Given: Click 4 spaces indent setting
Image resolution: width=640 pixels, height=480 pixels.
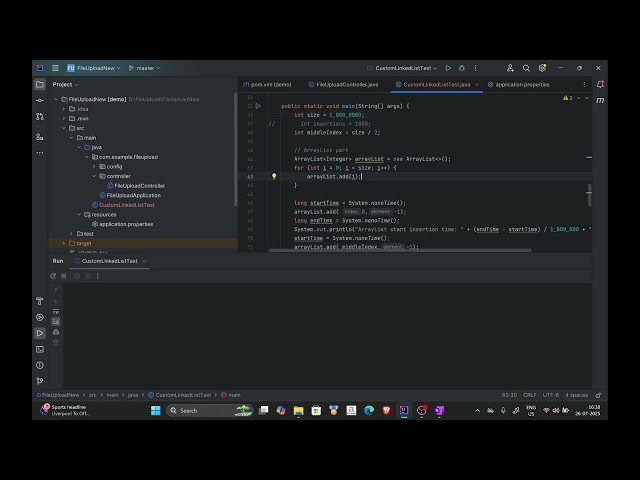Looking at the screenshot, I should click(x=576, y=395).
